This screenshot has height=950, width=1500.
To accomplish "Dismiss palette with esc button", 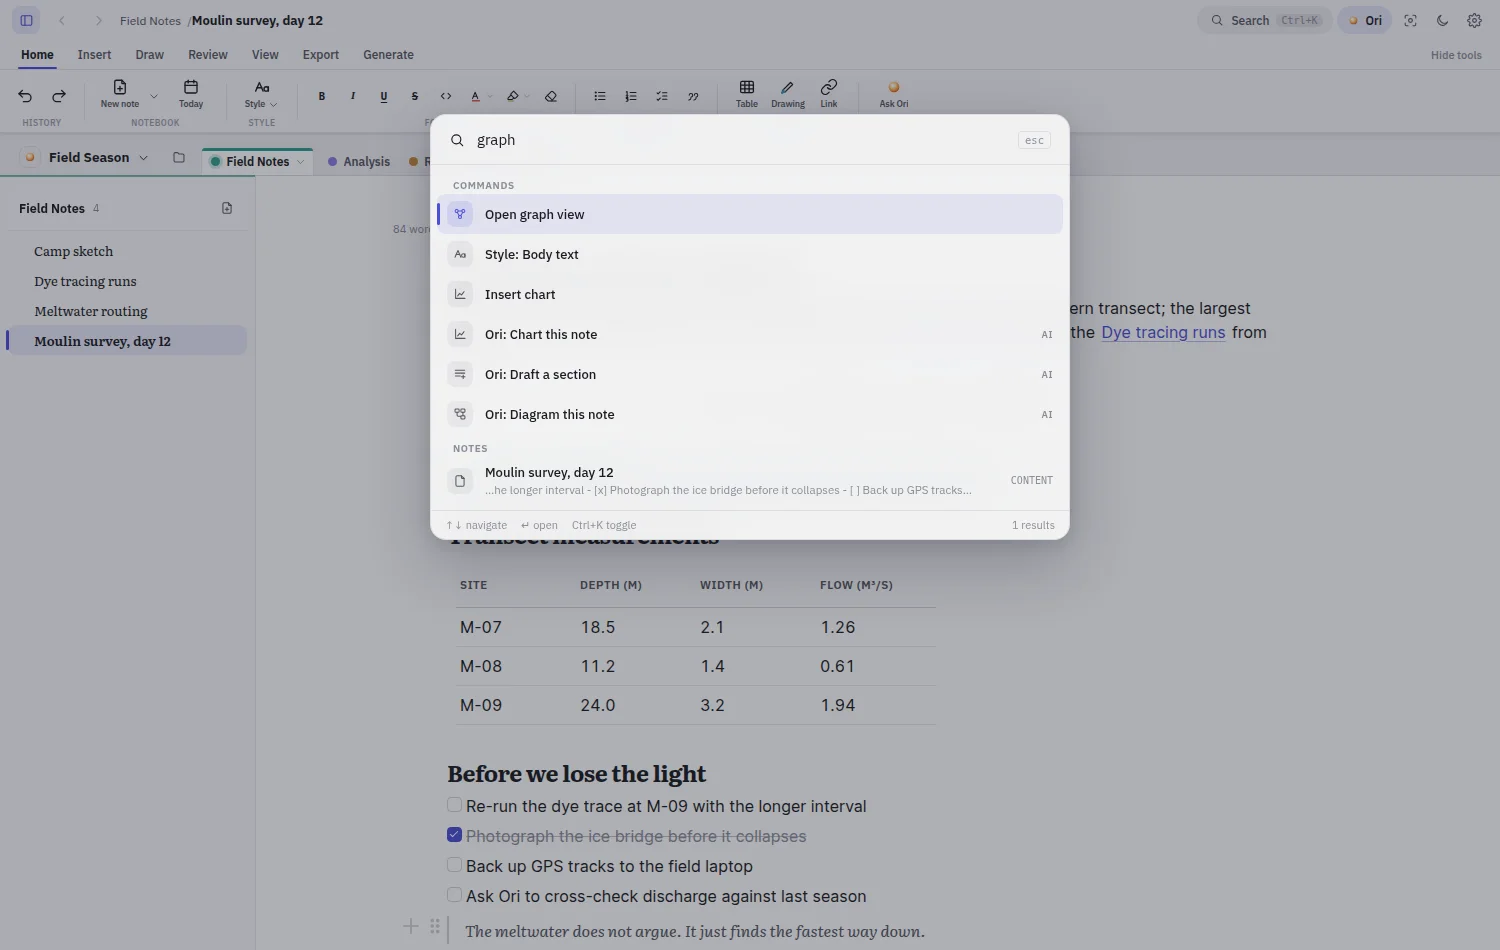I will [1034, 140].
